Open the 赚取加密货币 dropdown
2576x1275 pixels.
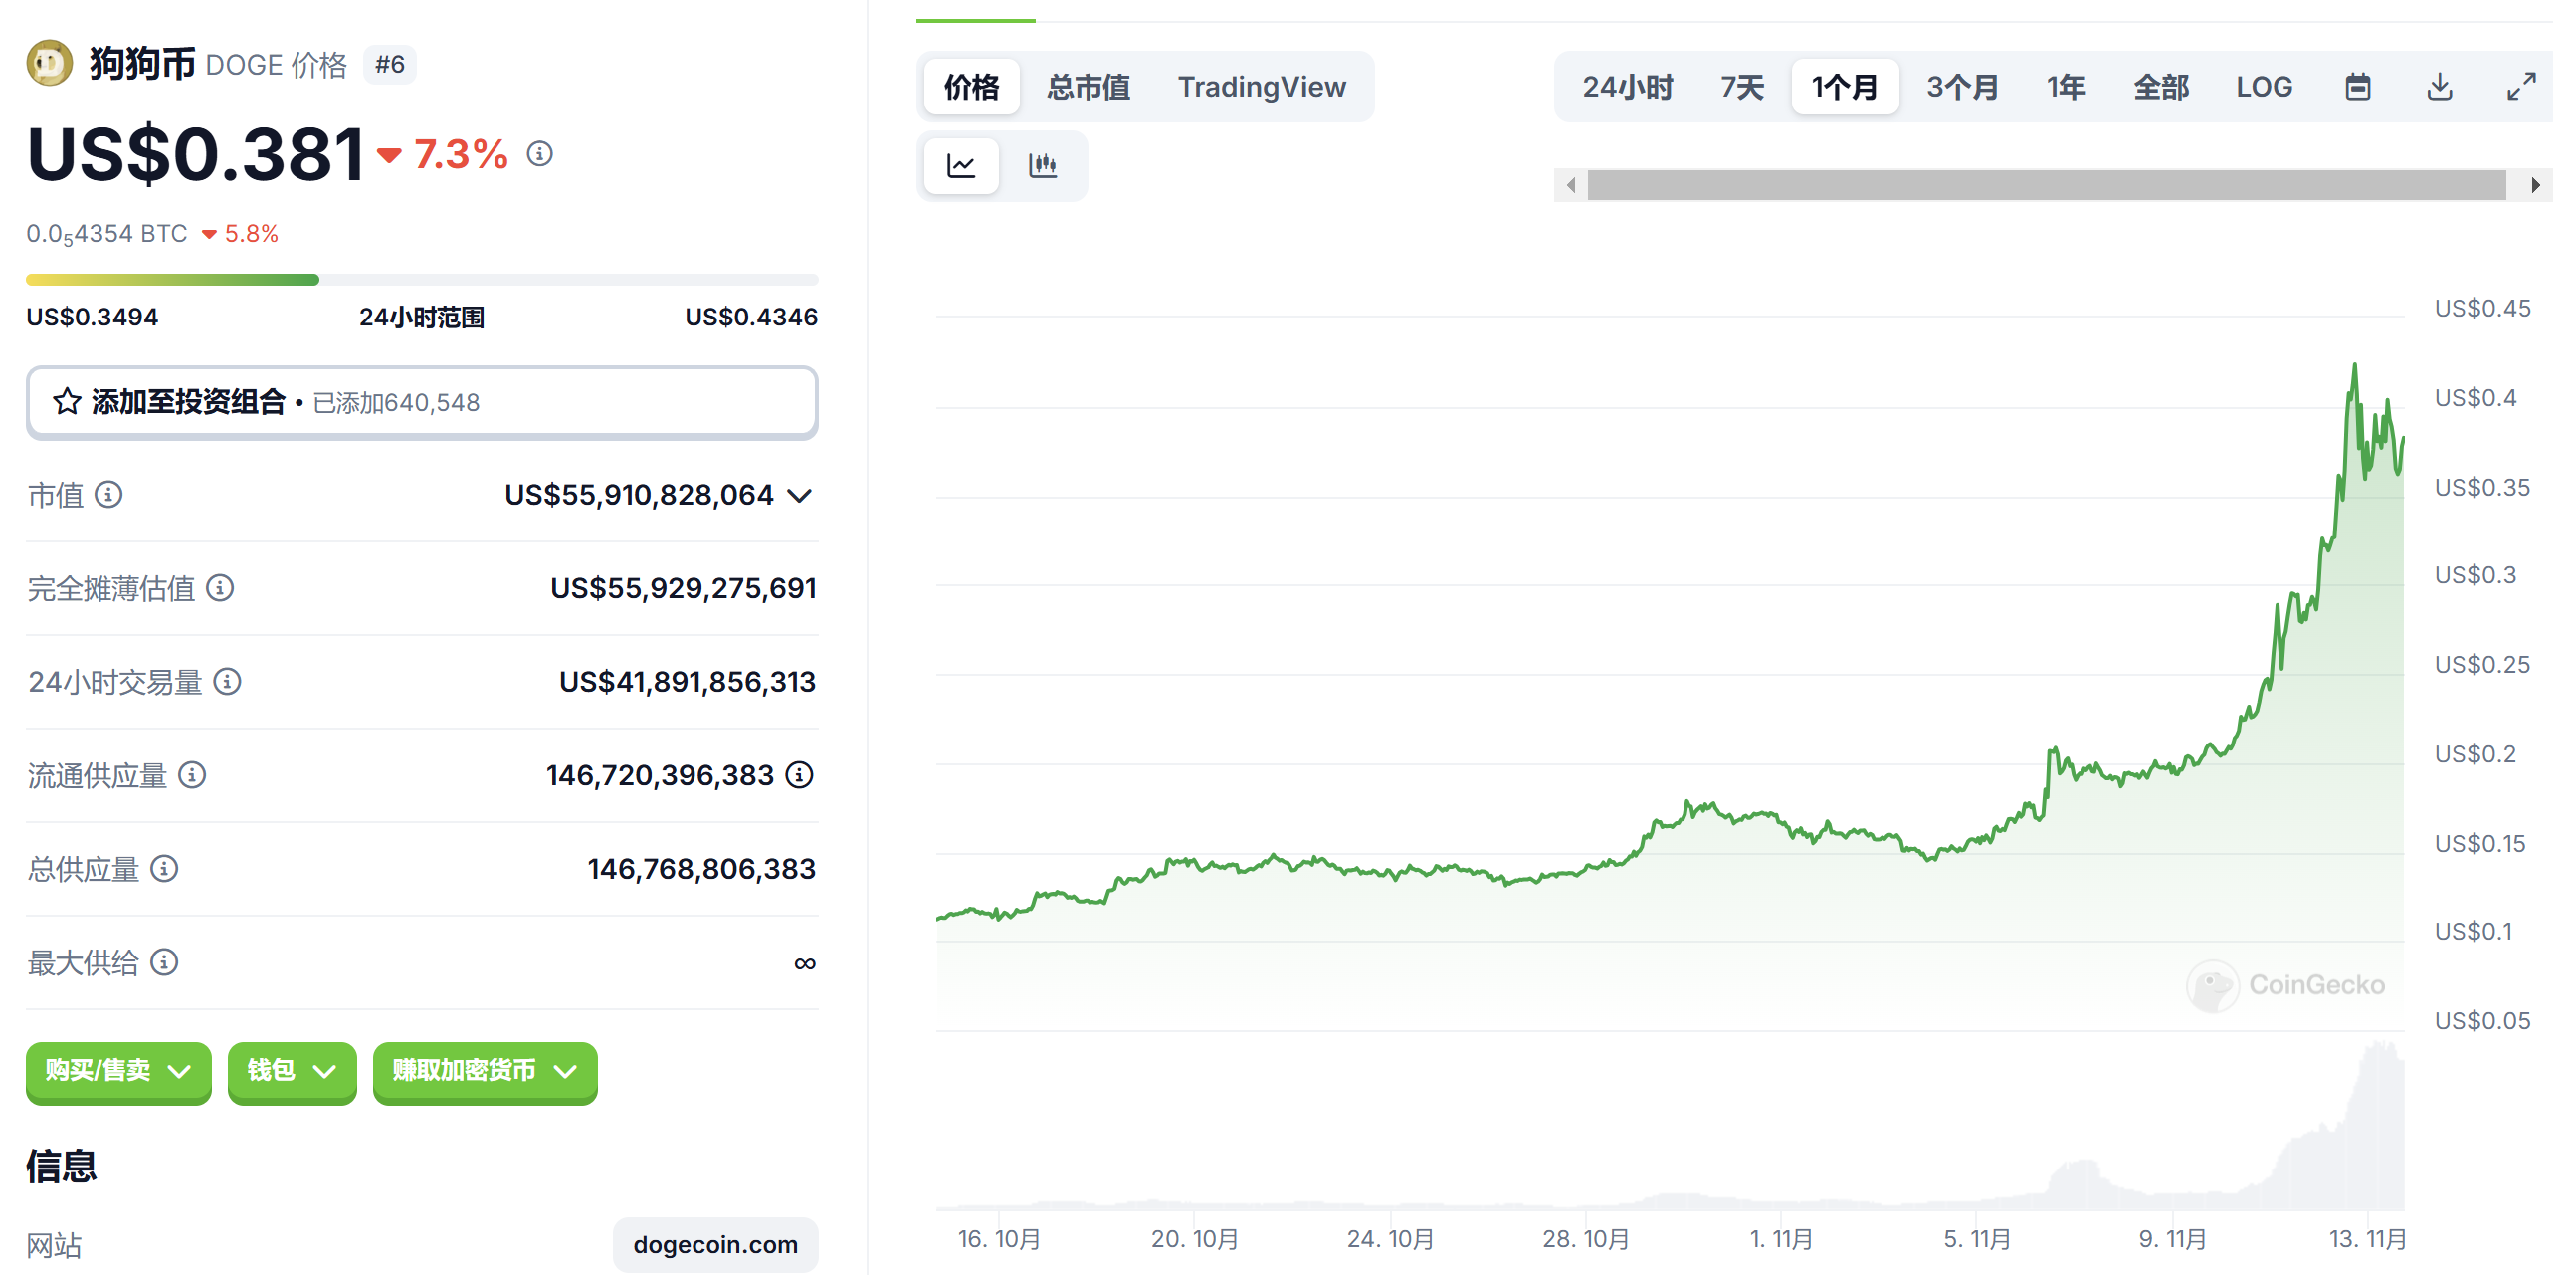[x=484, y=1071]
